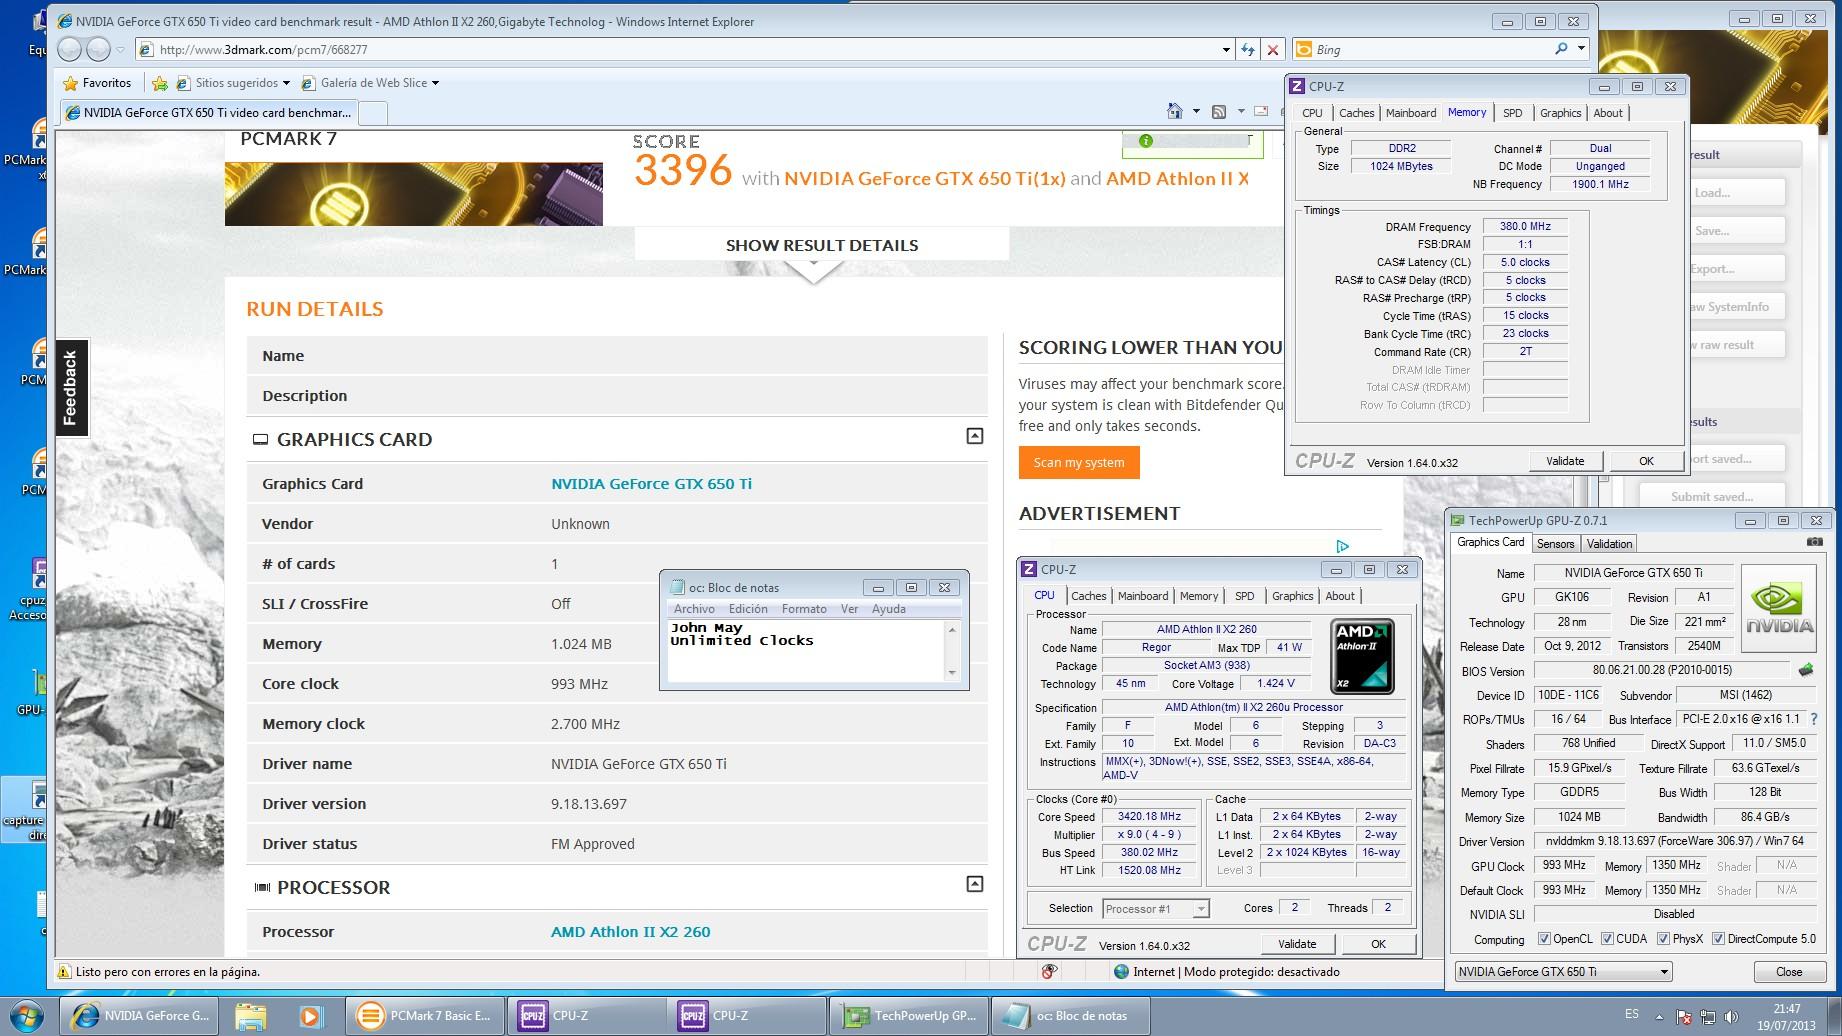Toggle the DirectCompute 5.0 checkbox
The width and height of the screenshot is (1842, 1036).
click(1718, 939)
